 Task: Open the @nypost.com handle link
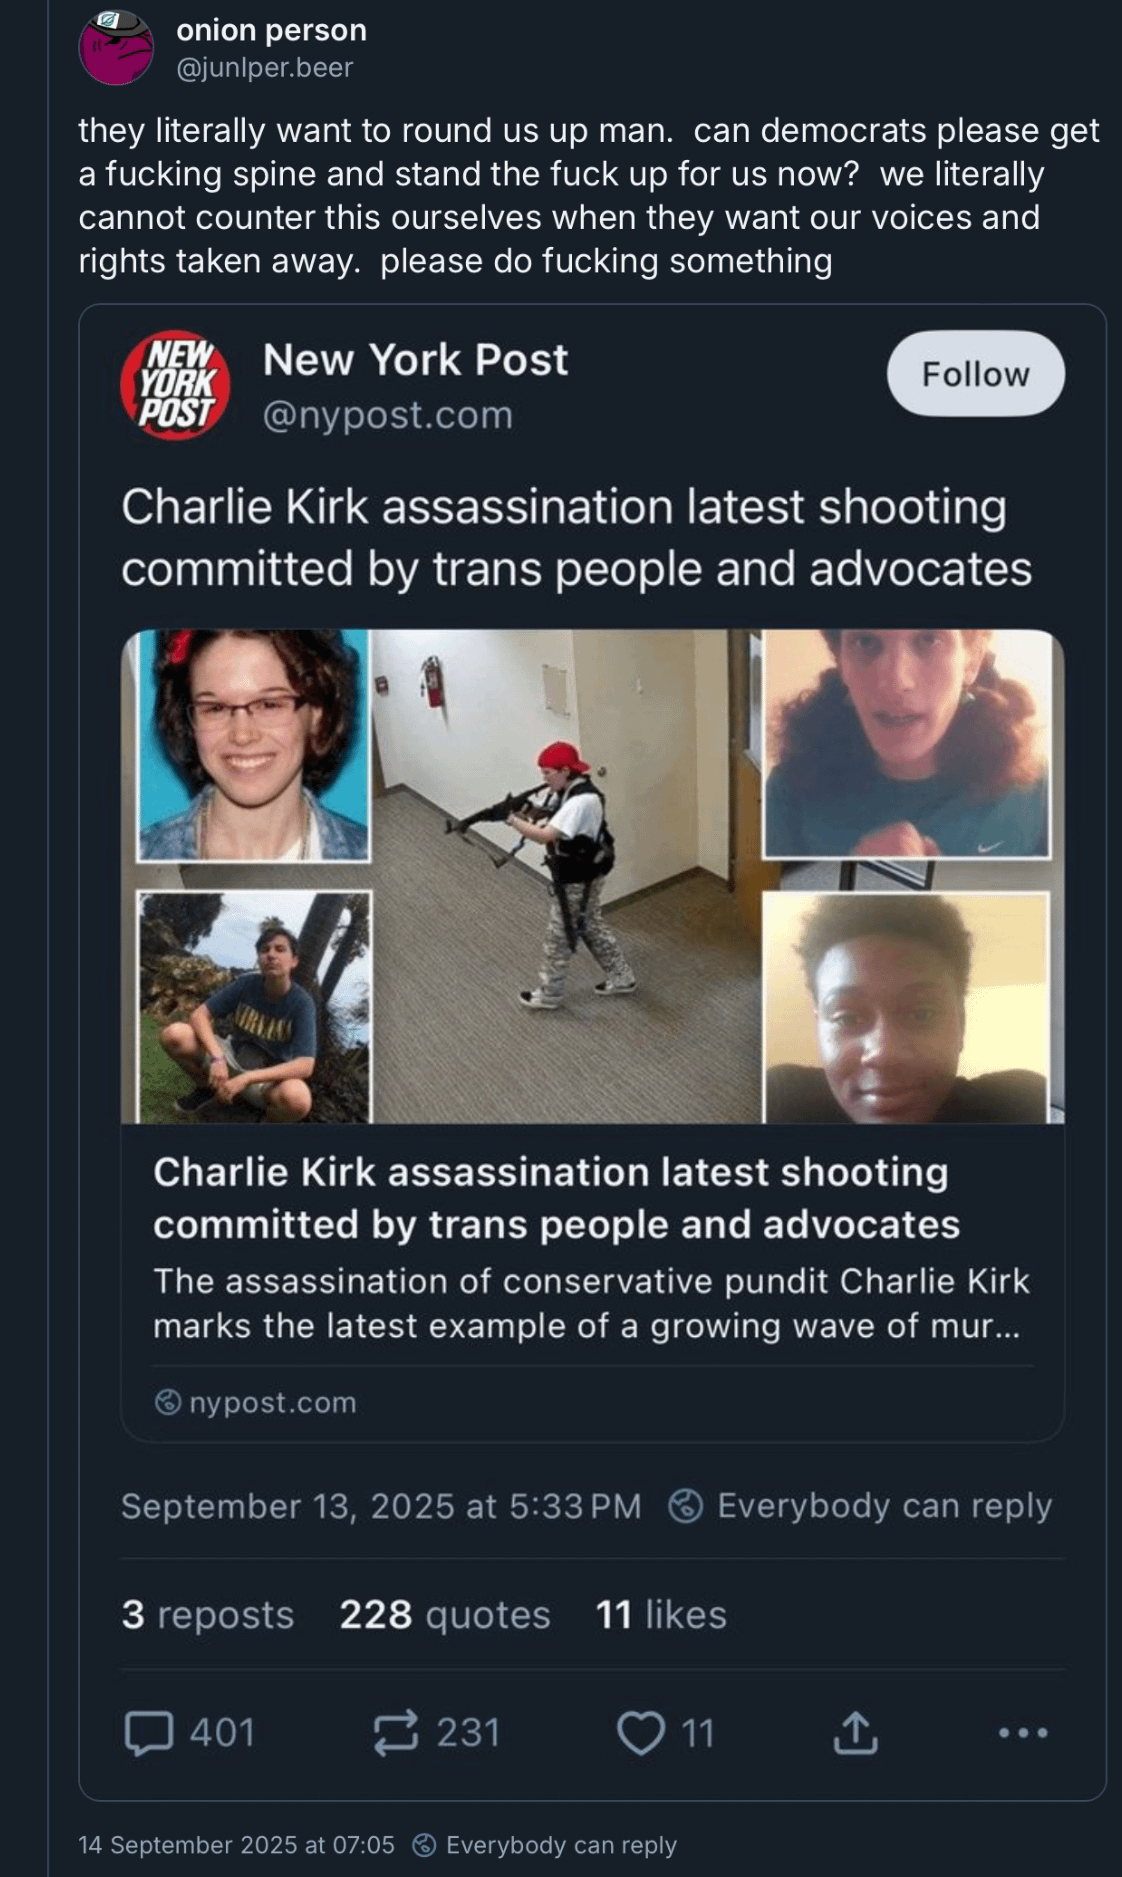387,414
